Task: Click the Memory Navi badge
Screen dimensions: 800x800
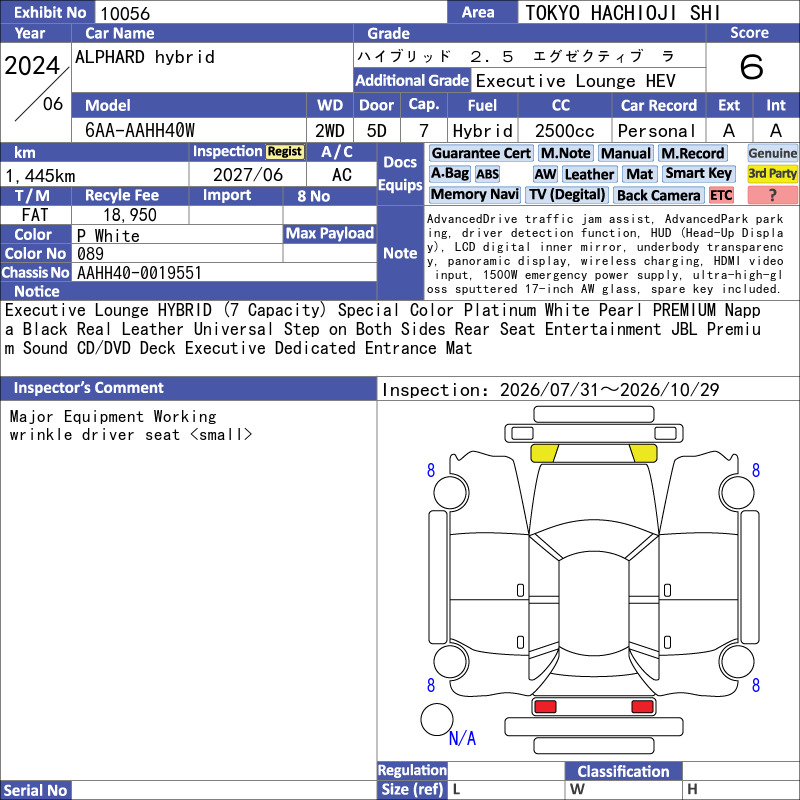Action: (474, 194)
